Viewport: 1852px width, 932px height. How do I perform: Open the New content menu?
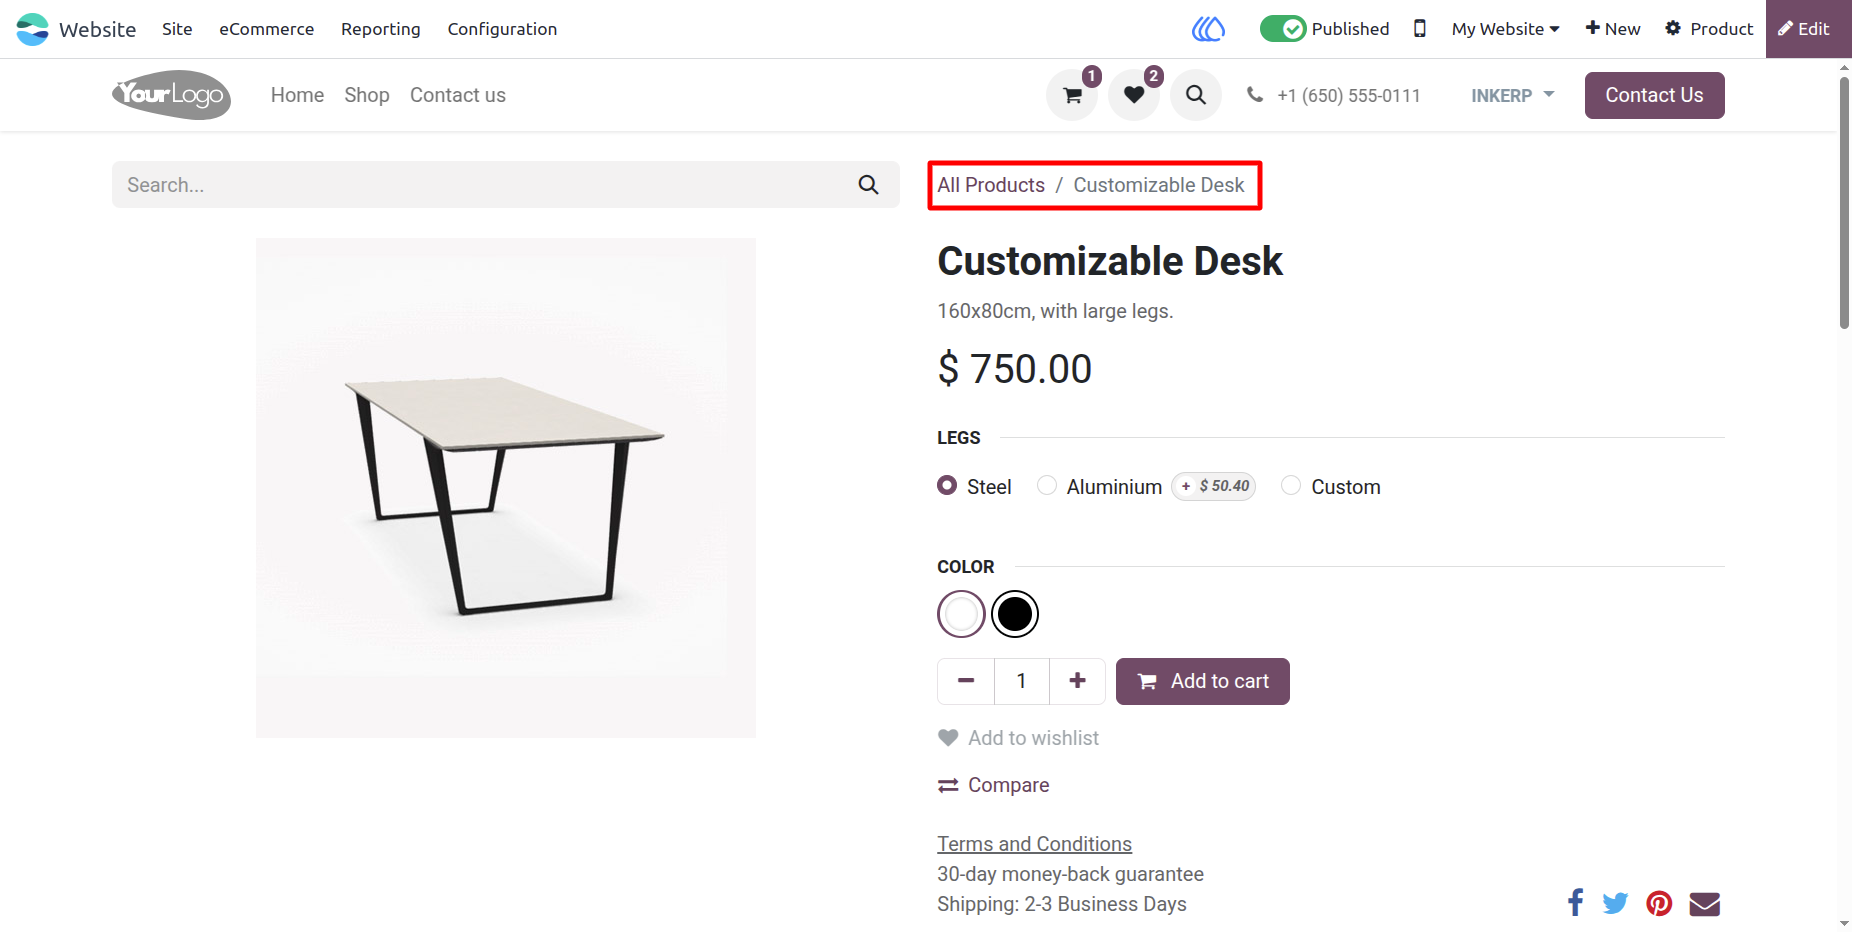click(1613, 29)
